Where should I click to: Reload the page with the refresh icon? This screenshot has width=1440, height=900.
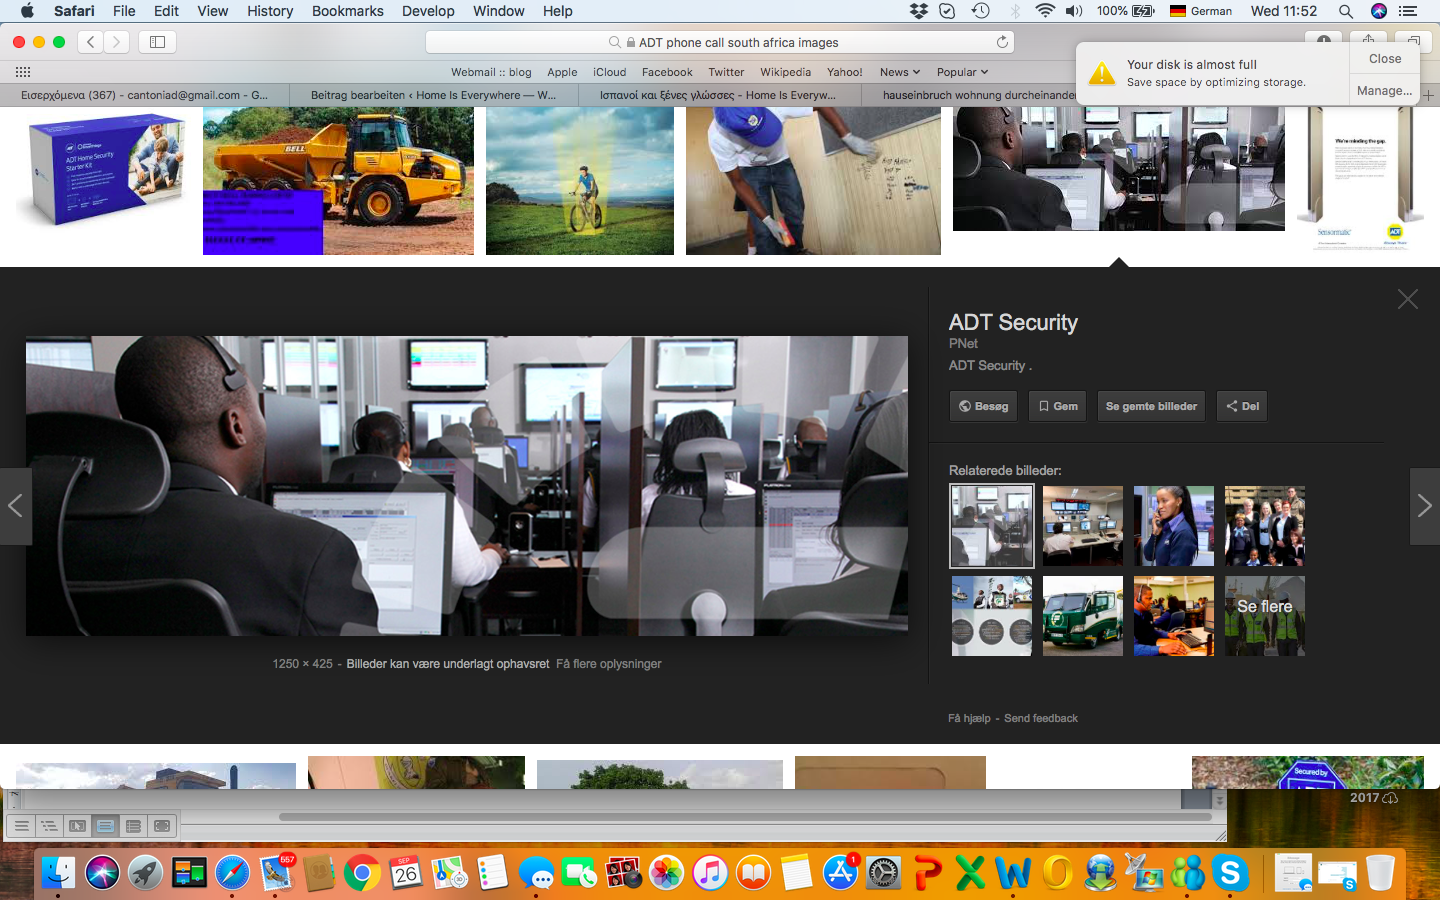point(1002,42)
